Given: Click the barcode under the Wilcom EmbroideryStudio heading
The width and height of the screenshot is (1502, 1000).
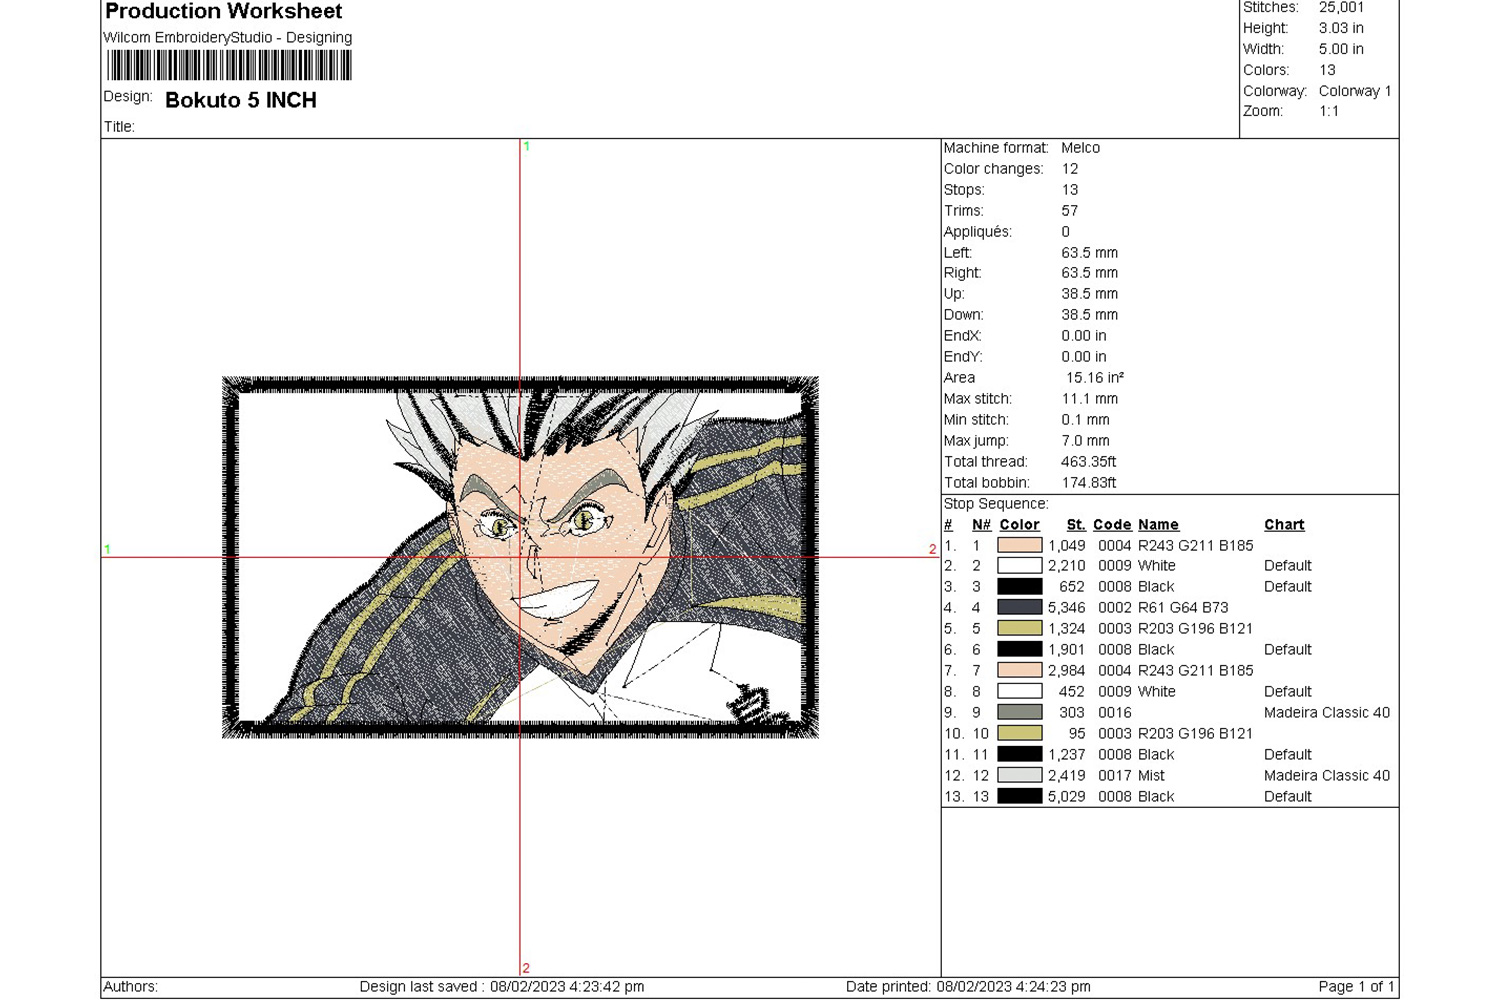Looking at the screenshot, I should point(229,66).
